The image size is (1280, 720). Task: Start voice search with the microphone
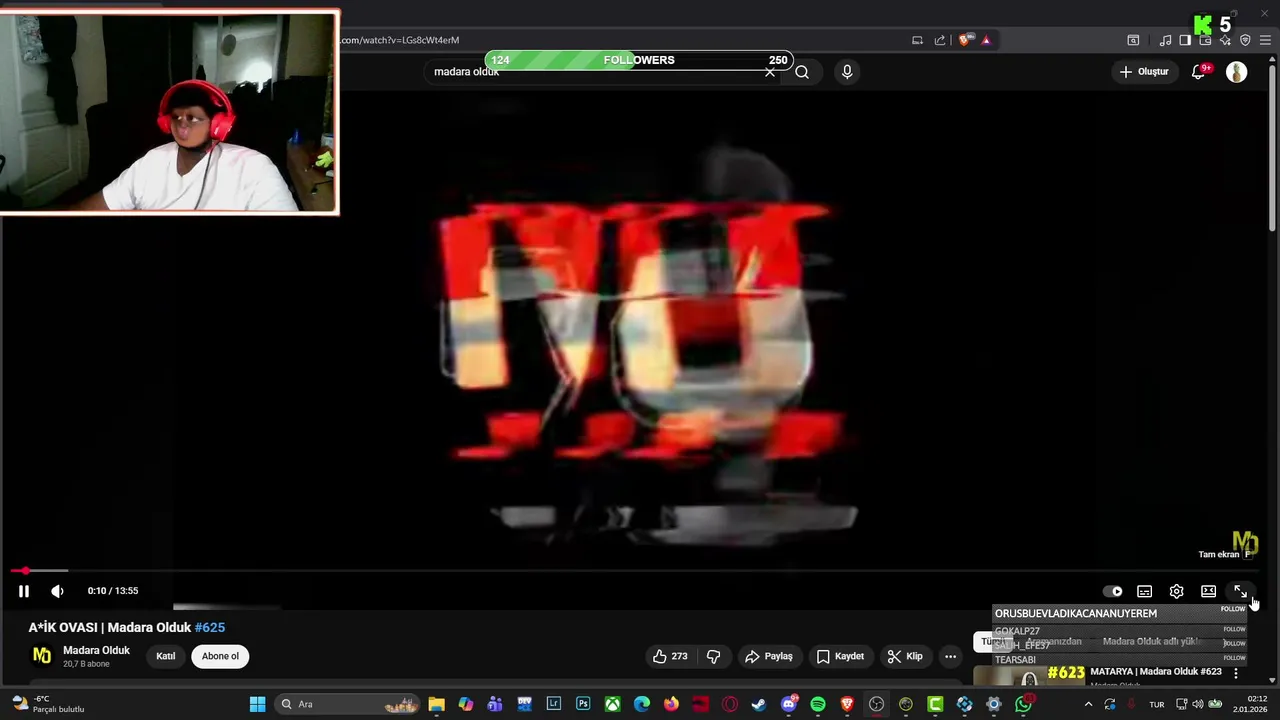[x=847, y=72]
